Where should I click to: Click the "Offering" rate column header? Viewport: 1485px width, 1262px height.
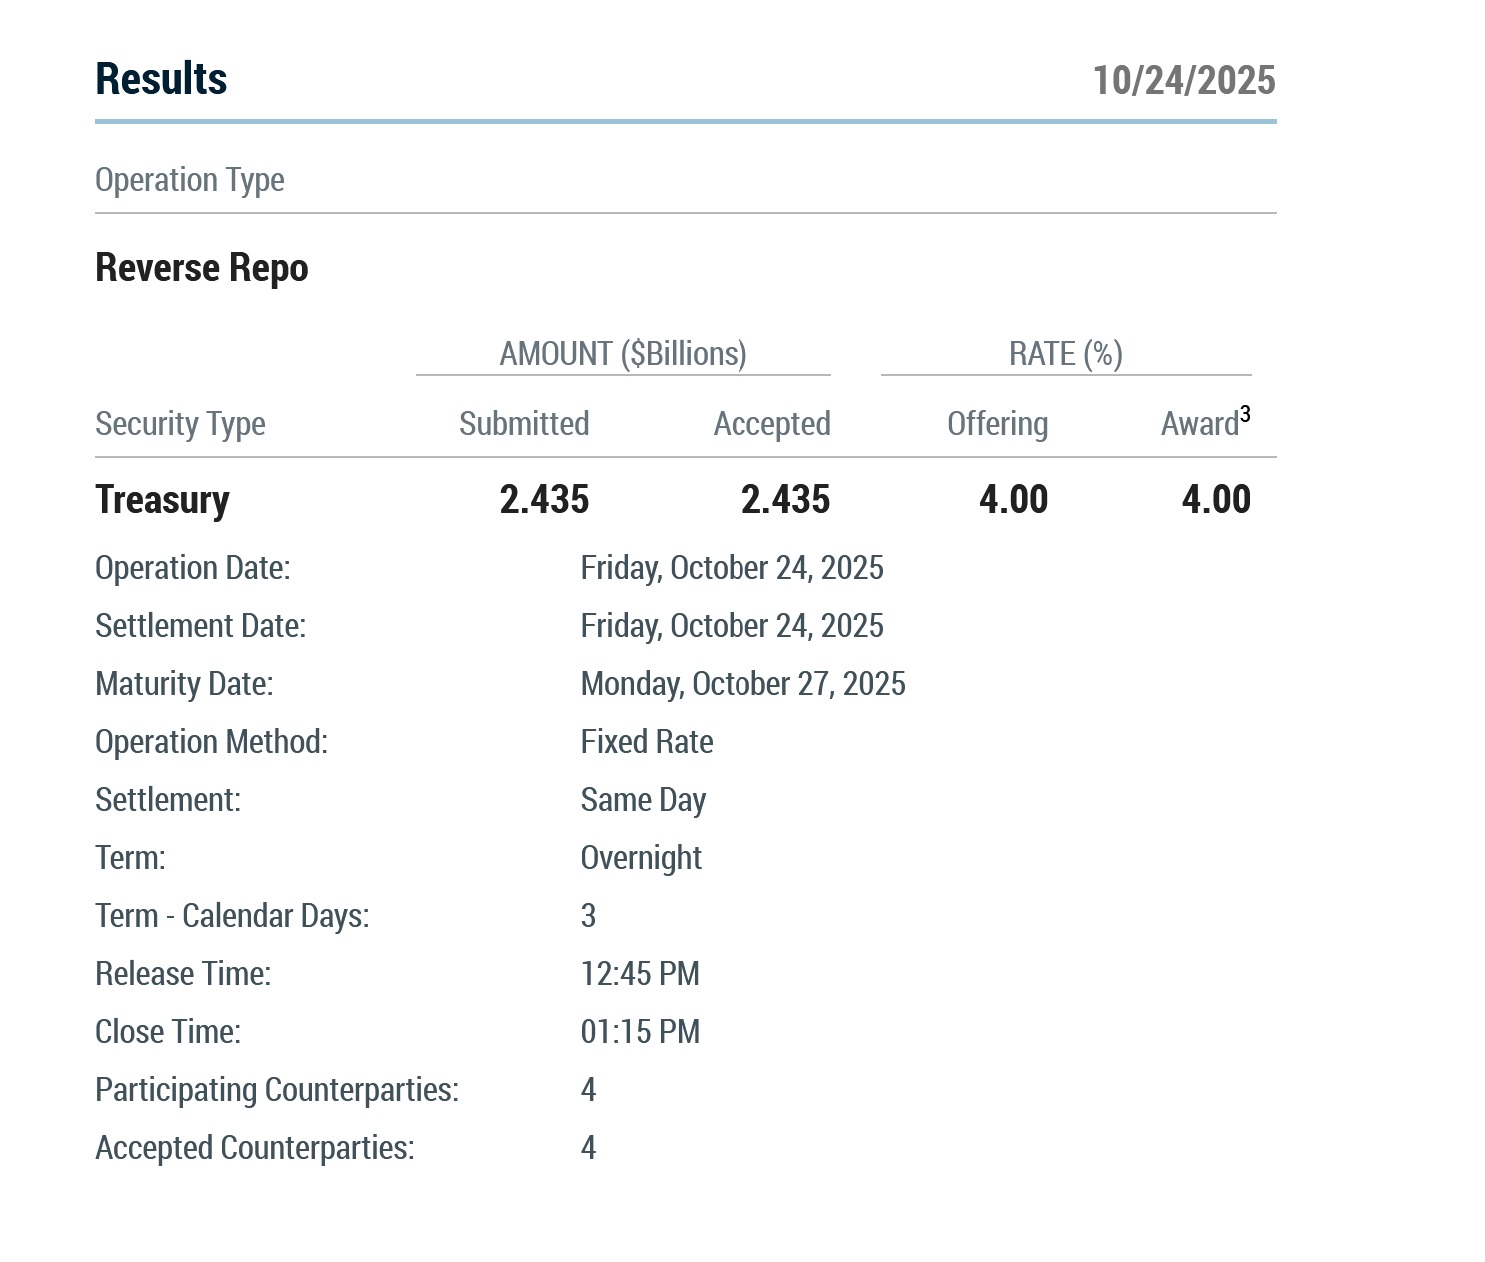[x=998, y=424]
